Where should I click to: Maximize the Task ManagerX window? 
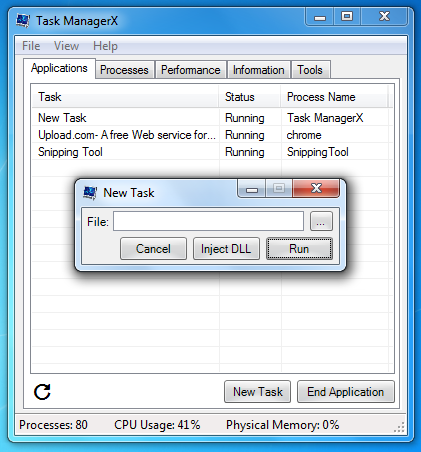pyautogui.click(x=347, y=16)
